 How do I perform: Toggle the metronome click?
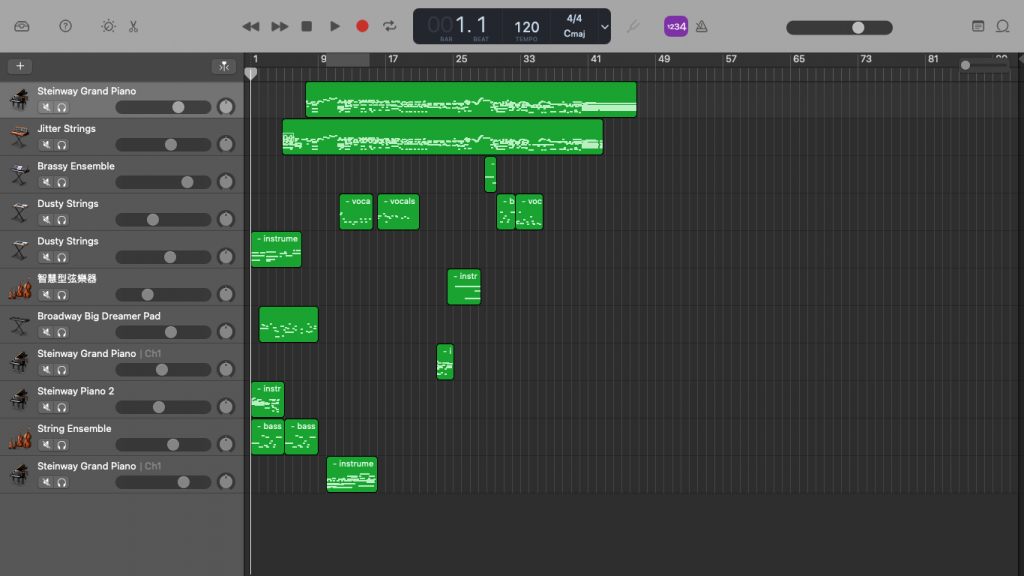point(702,26)
